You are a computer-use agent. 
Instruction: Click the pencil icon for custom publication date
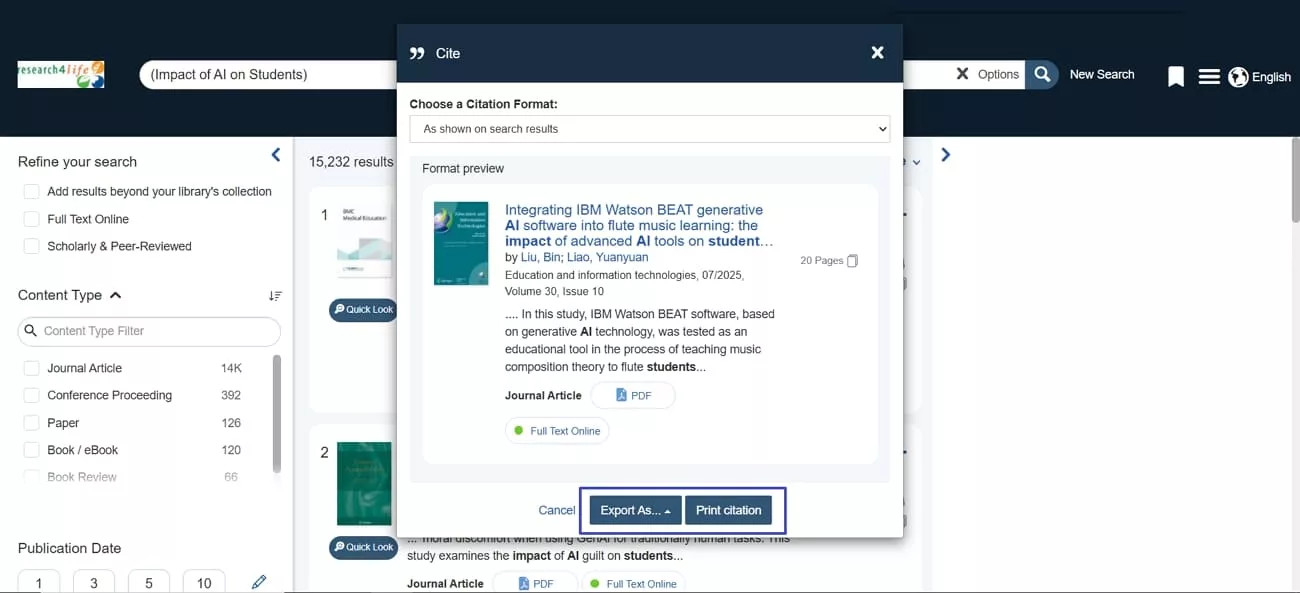pyautogui.click(x=259, y=582)
